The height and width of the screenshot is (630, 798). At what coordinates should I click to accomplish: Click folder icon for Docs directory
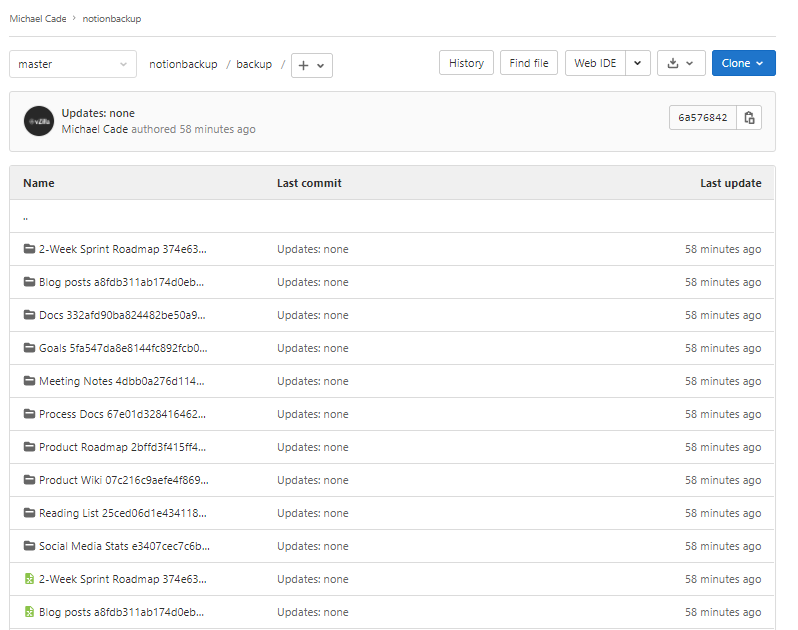[x=29, y=315]
